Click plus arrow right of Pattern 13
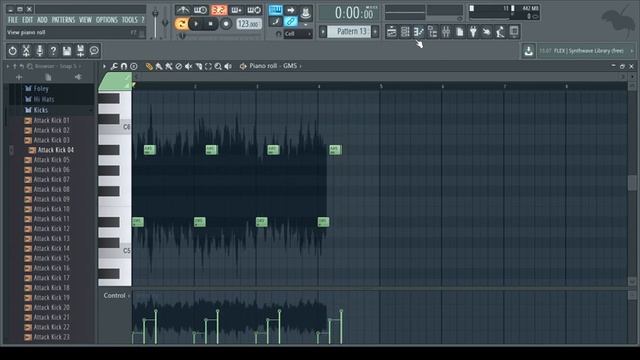The height and width of the screenshot is (360, 640). [x=375, y=31]
